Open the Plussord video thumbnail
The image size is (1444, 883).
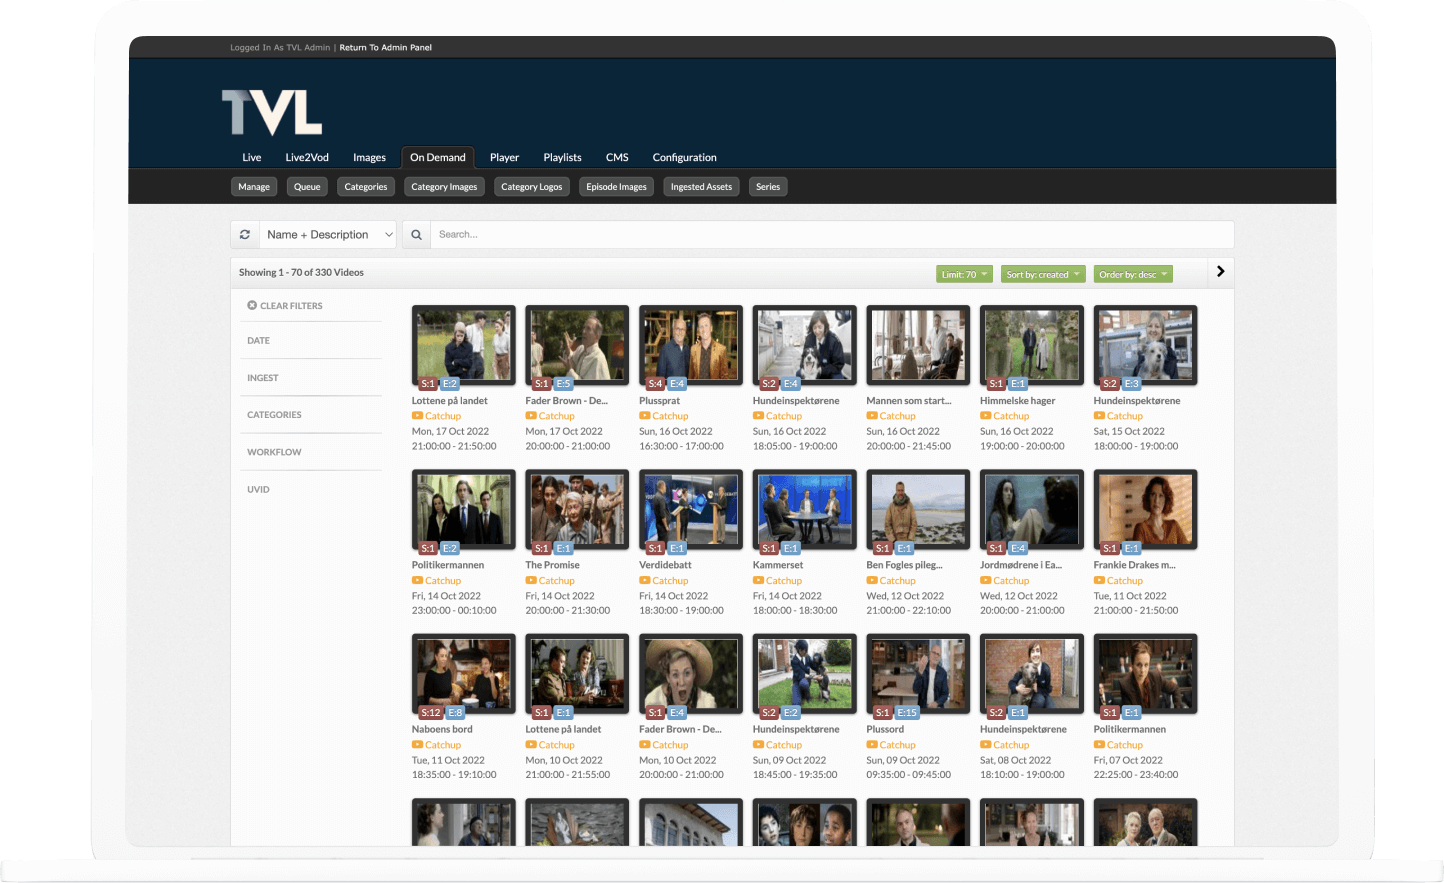(x=918, y=674)
